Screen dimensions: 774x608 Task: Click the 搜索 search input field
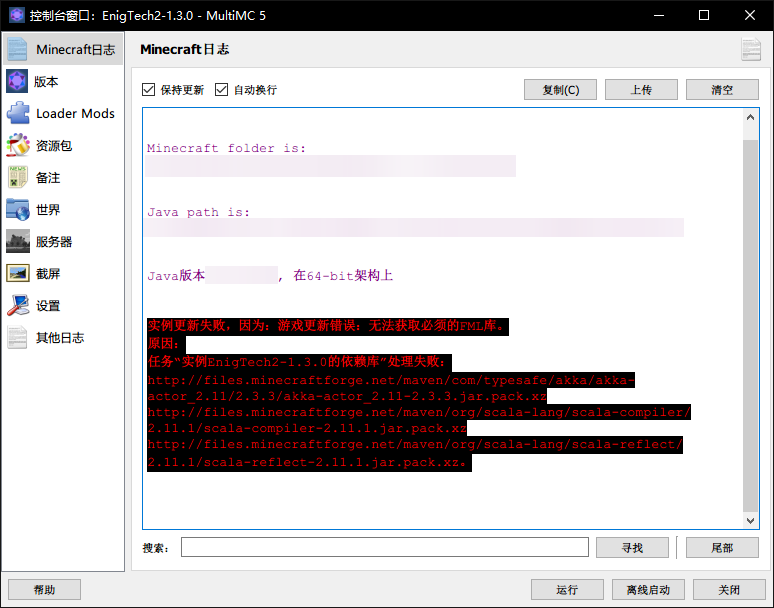384,547
